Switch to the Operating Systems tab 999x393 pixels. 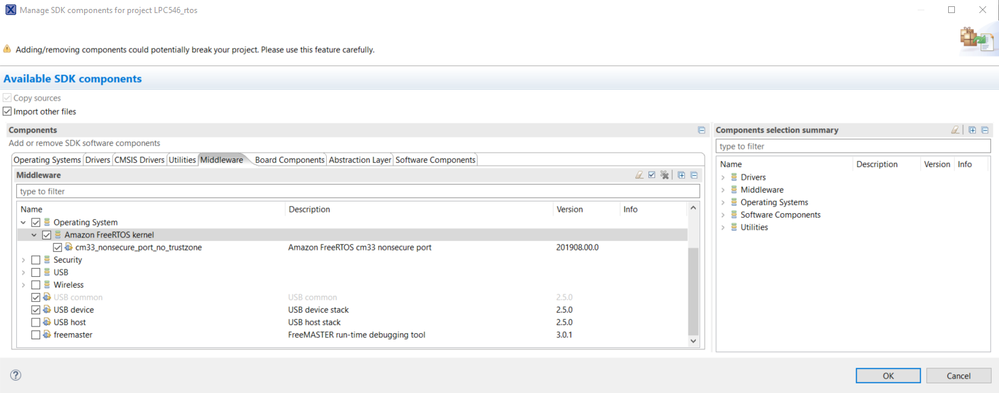[x=47, y=160]
